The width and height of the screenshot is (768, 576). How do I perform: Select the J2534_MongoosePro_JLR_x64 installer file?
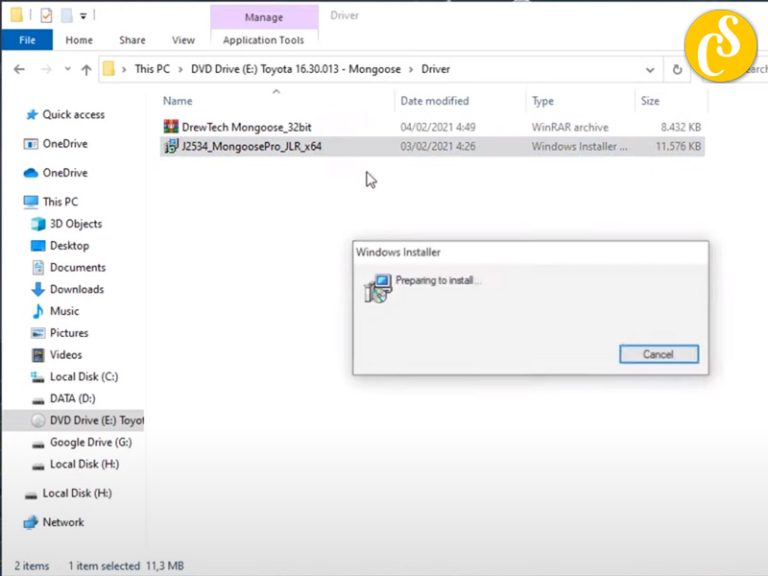coord(251,146)
